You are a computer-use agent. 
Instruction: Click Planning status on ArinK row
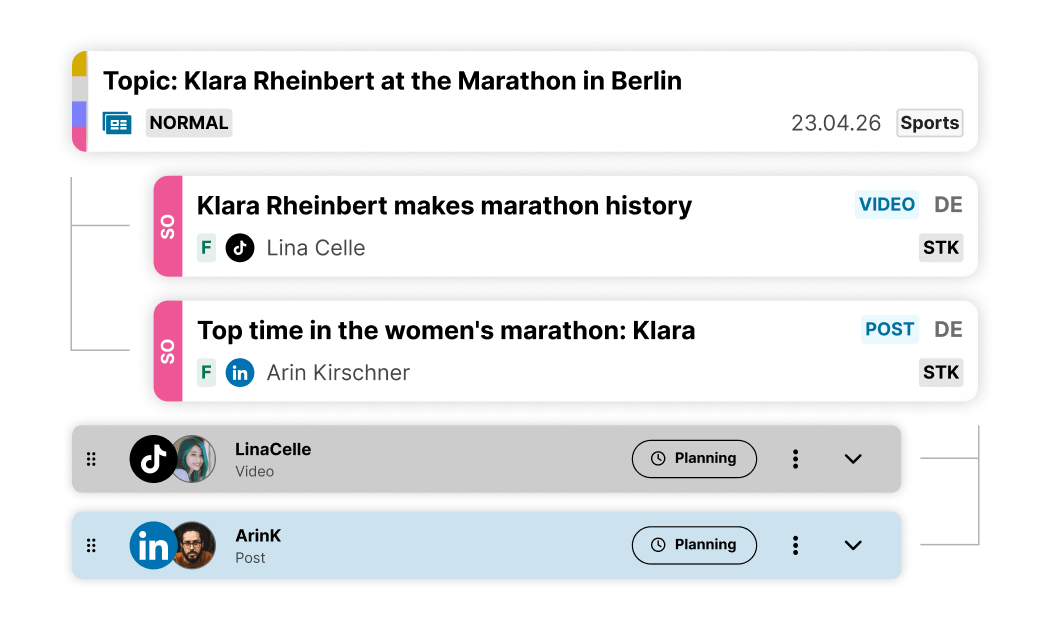tap(694, 546)
